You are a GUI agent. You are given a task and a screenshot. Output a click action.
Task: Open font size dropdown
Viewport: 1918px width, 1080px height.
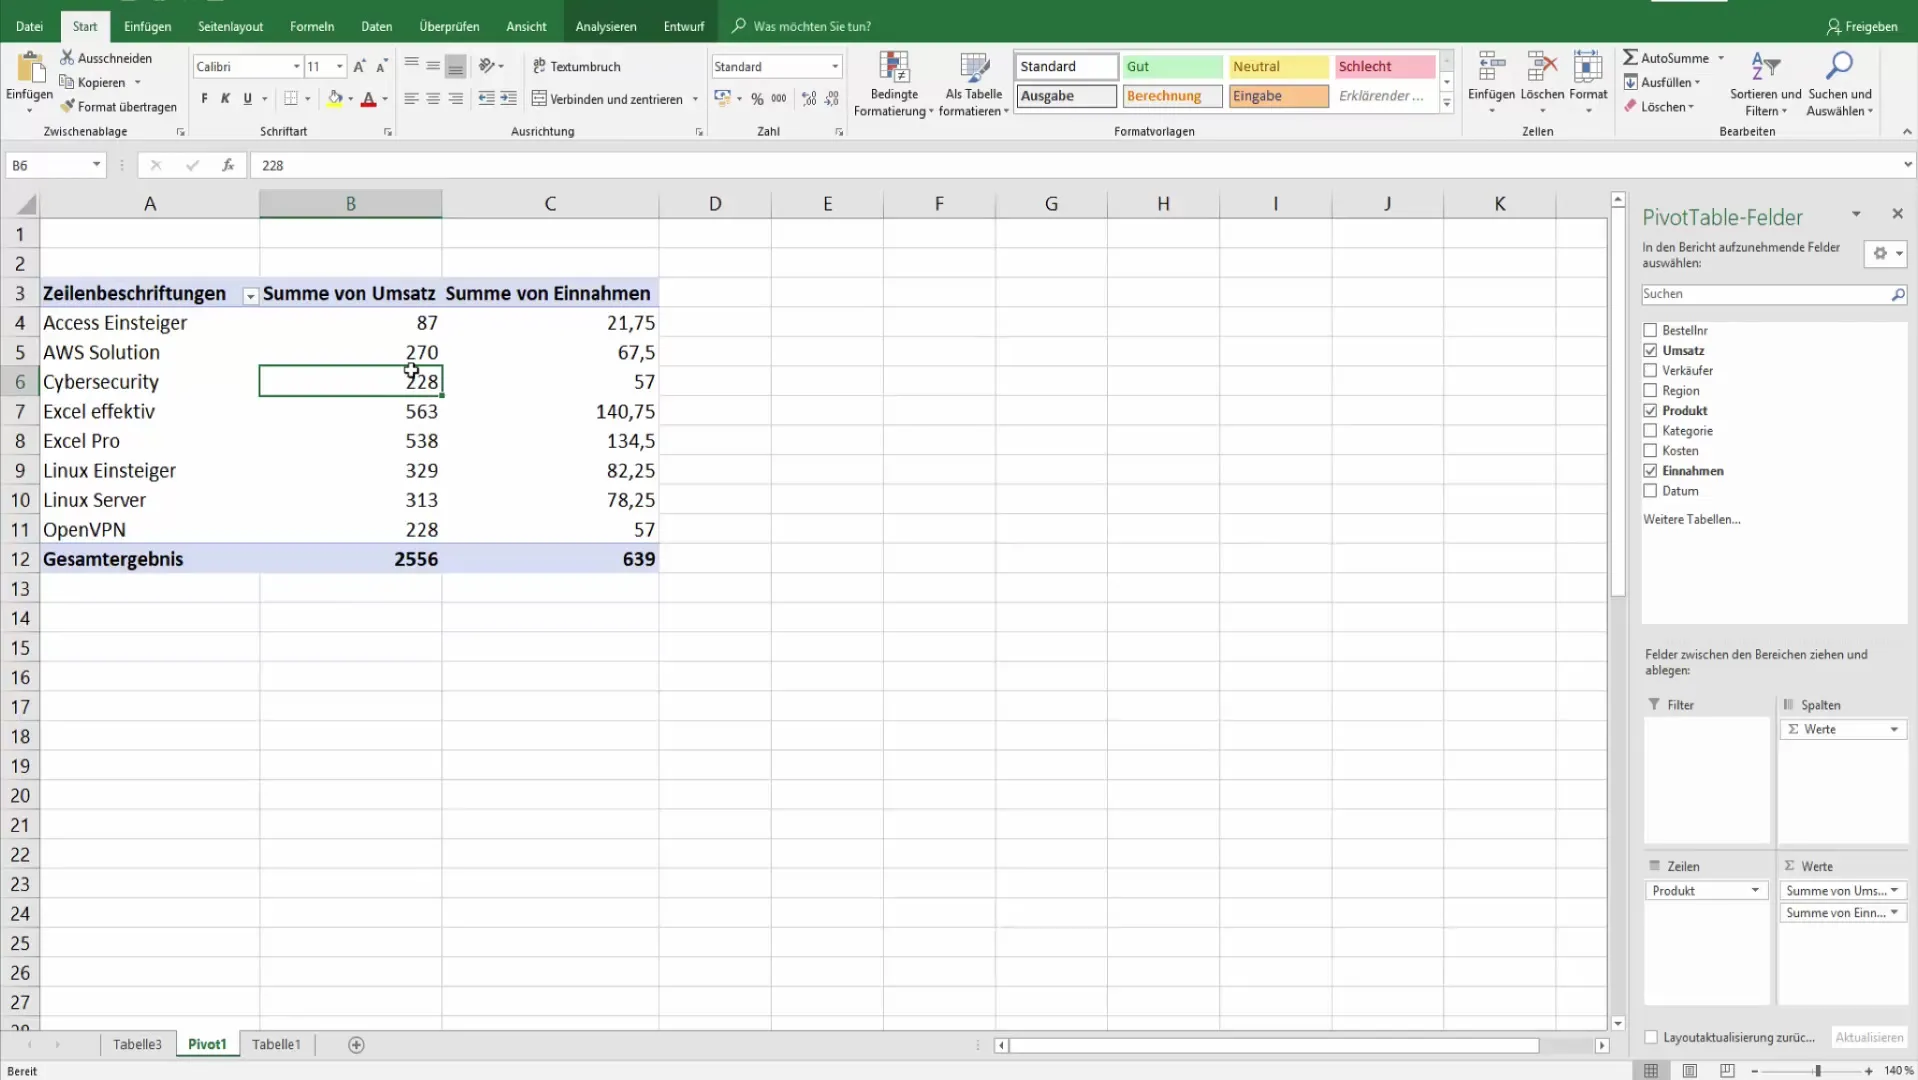tap(340, 66)
